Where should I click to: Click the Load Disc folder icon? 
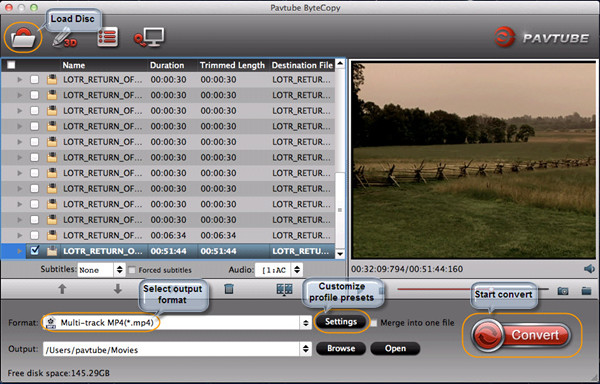pyautogui.click(x=23, y=37)
